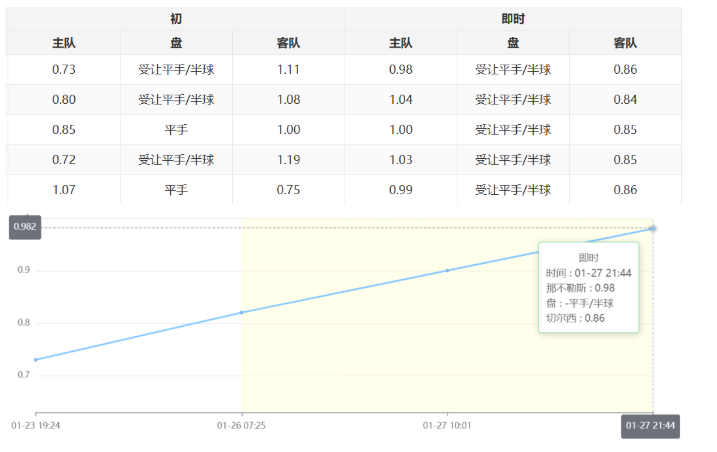Click the 1.19 initial away odds cell
717x452 pixels.
(288, 160)
